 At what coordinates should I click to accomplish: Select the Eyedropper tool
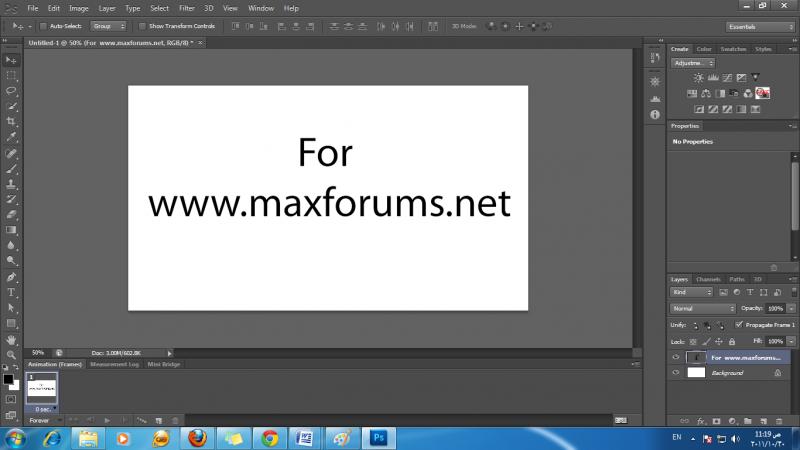11,137
